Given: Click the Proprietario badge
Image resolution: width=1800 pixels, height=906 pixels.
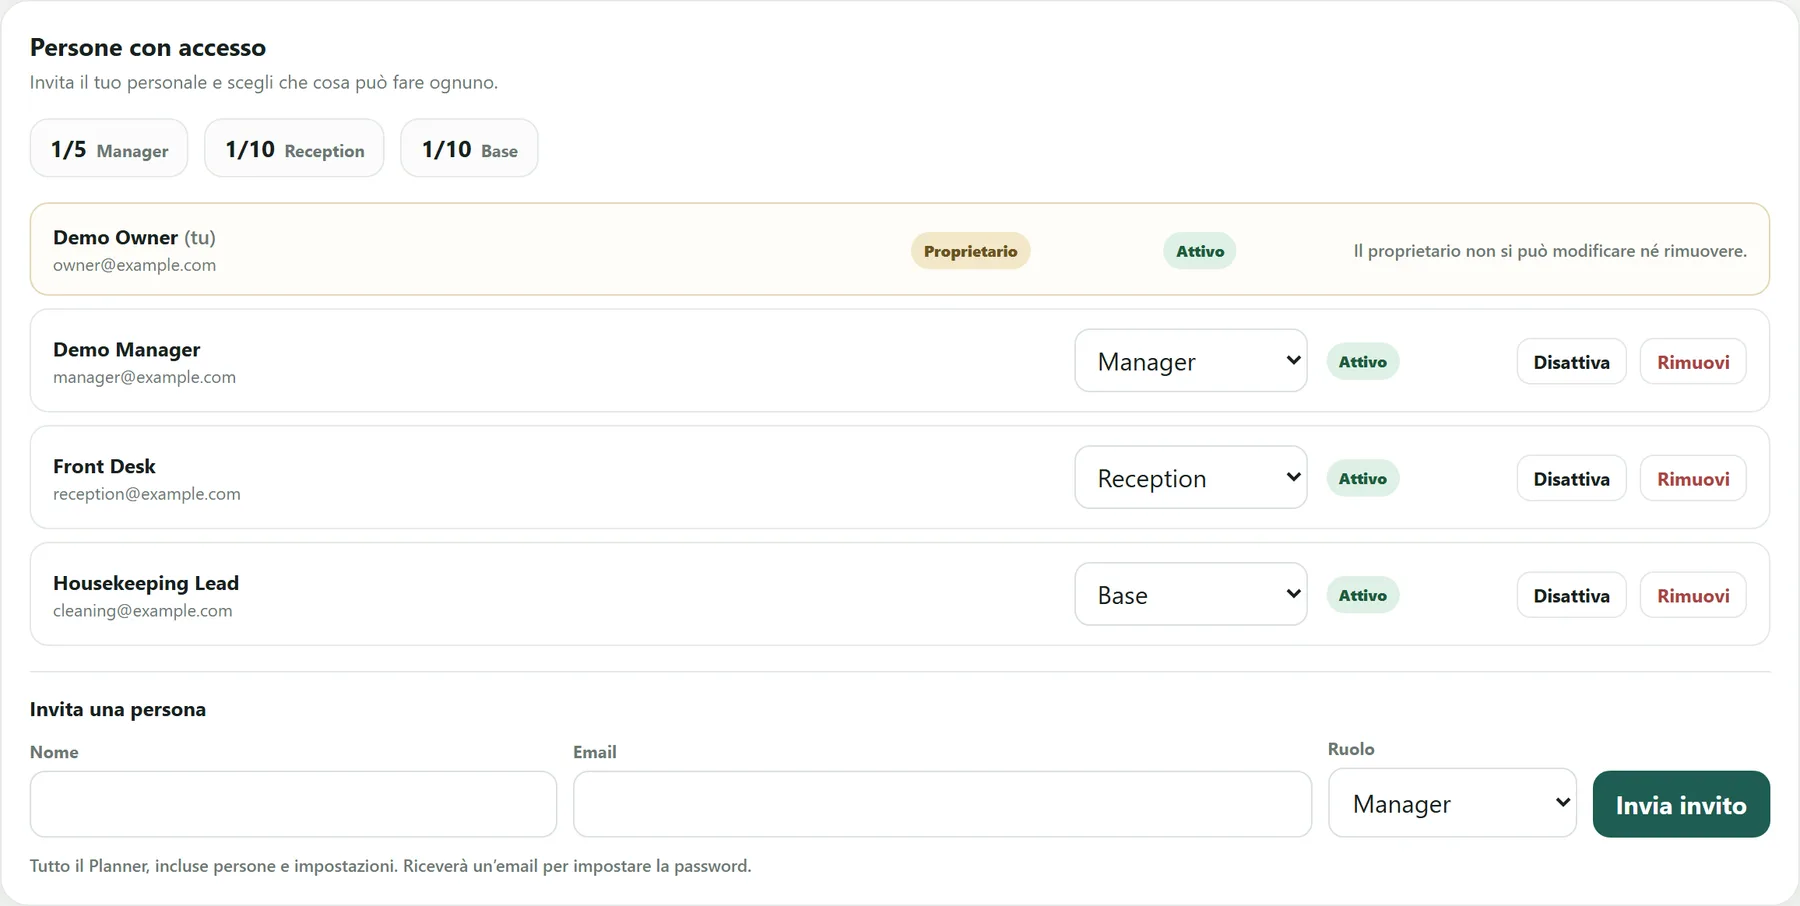Looking at the screenshot, I should pos(970,251).
